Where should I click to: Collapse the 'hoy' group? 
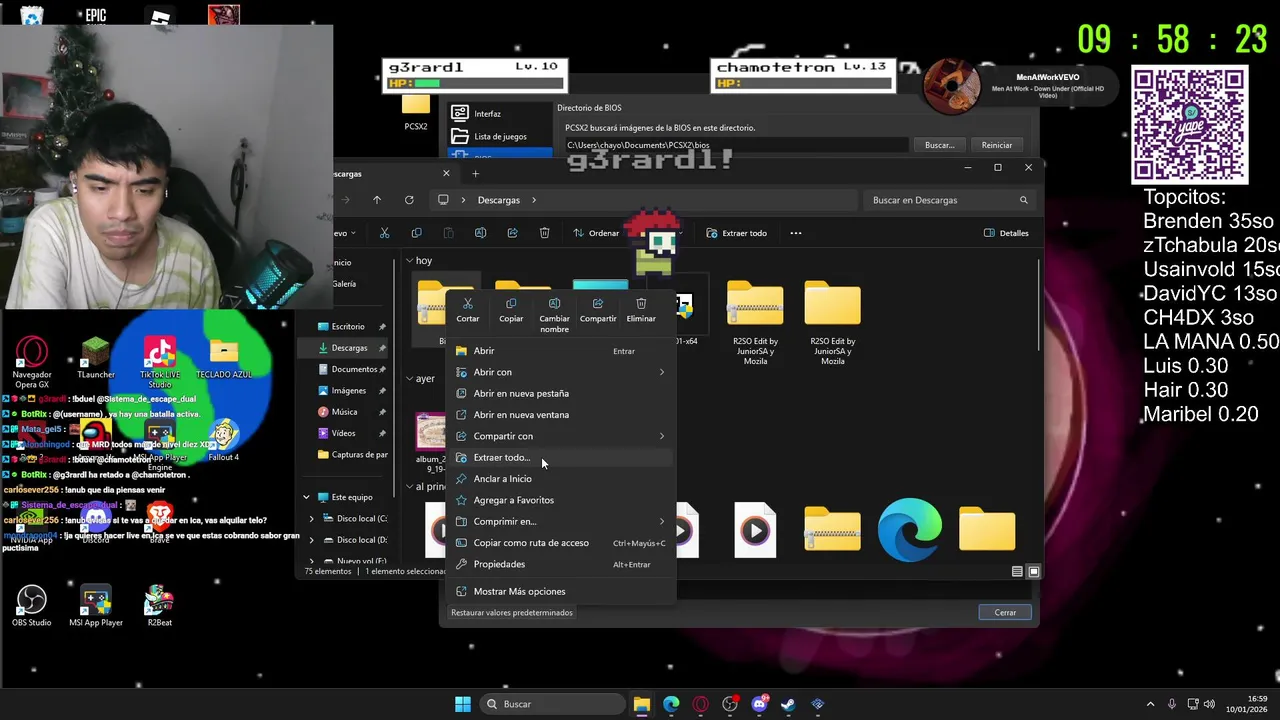click(410, 261)
